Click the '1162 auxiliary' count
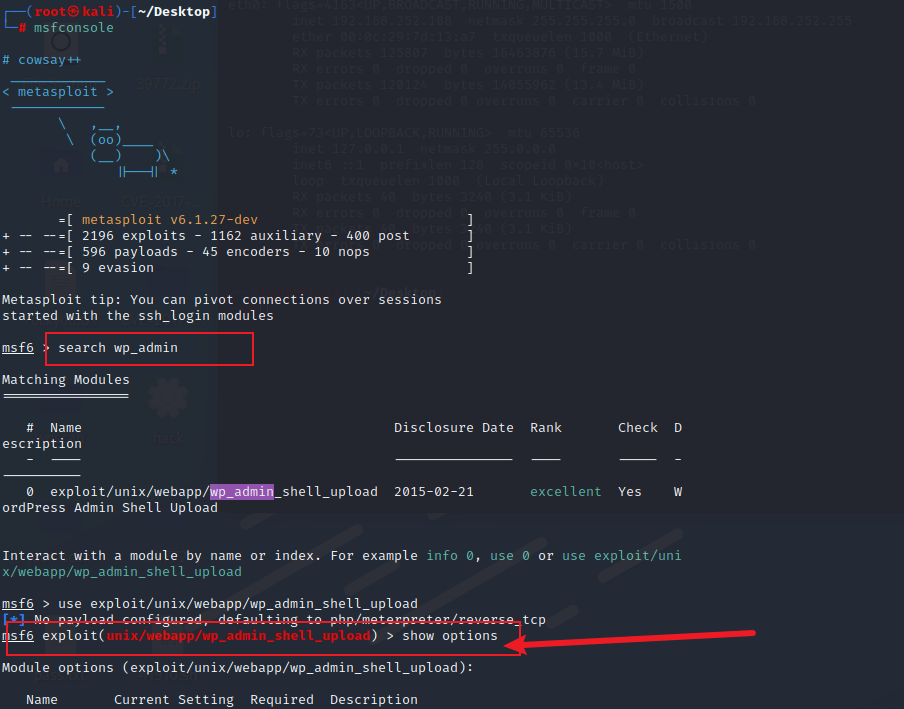The height and width of the screenshot is (709, 904). tap(266, 236)
